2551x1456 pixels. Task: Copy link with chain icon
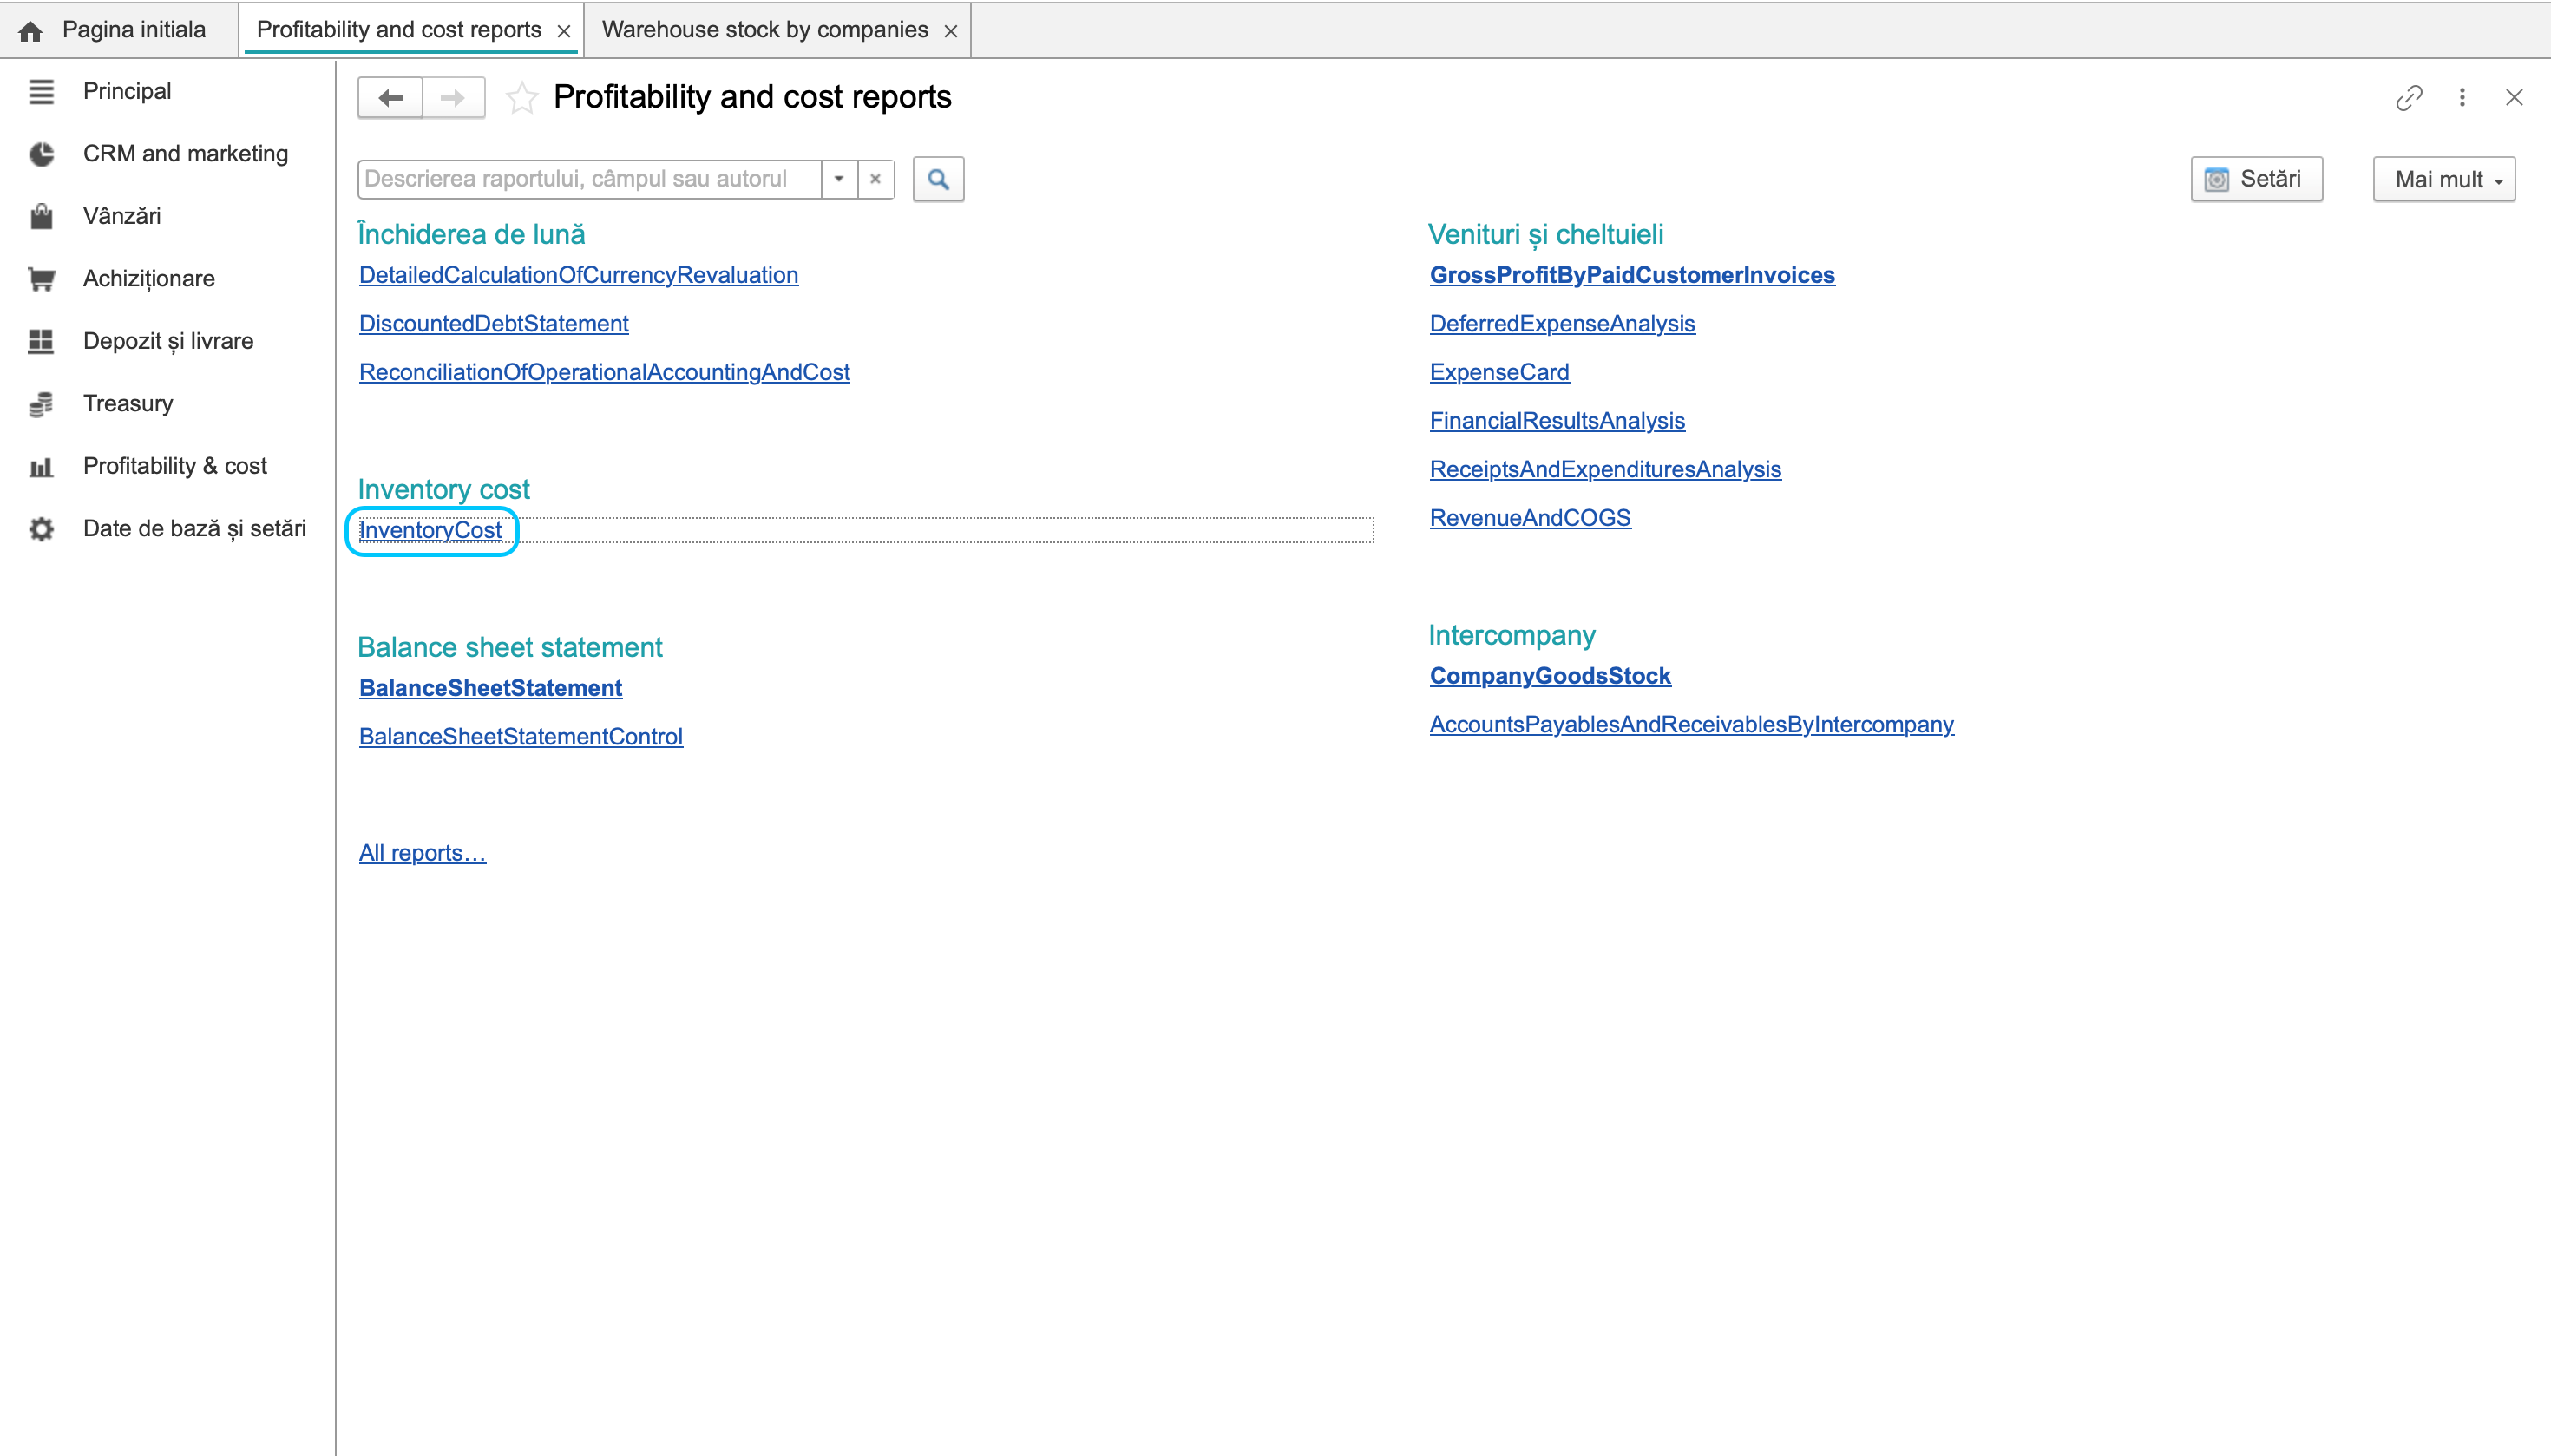click(x=2409, y=97)
